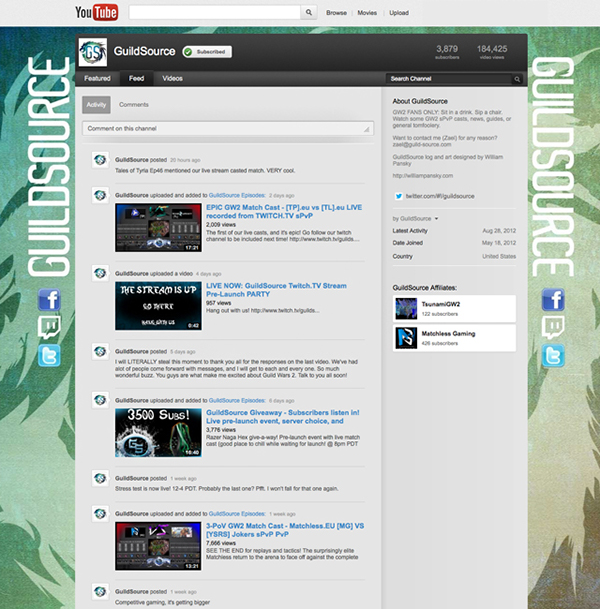Screen dimensions: 600x609
Task: Click Matchless Gaming affiliate name
Action: pos(448,334)
